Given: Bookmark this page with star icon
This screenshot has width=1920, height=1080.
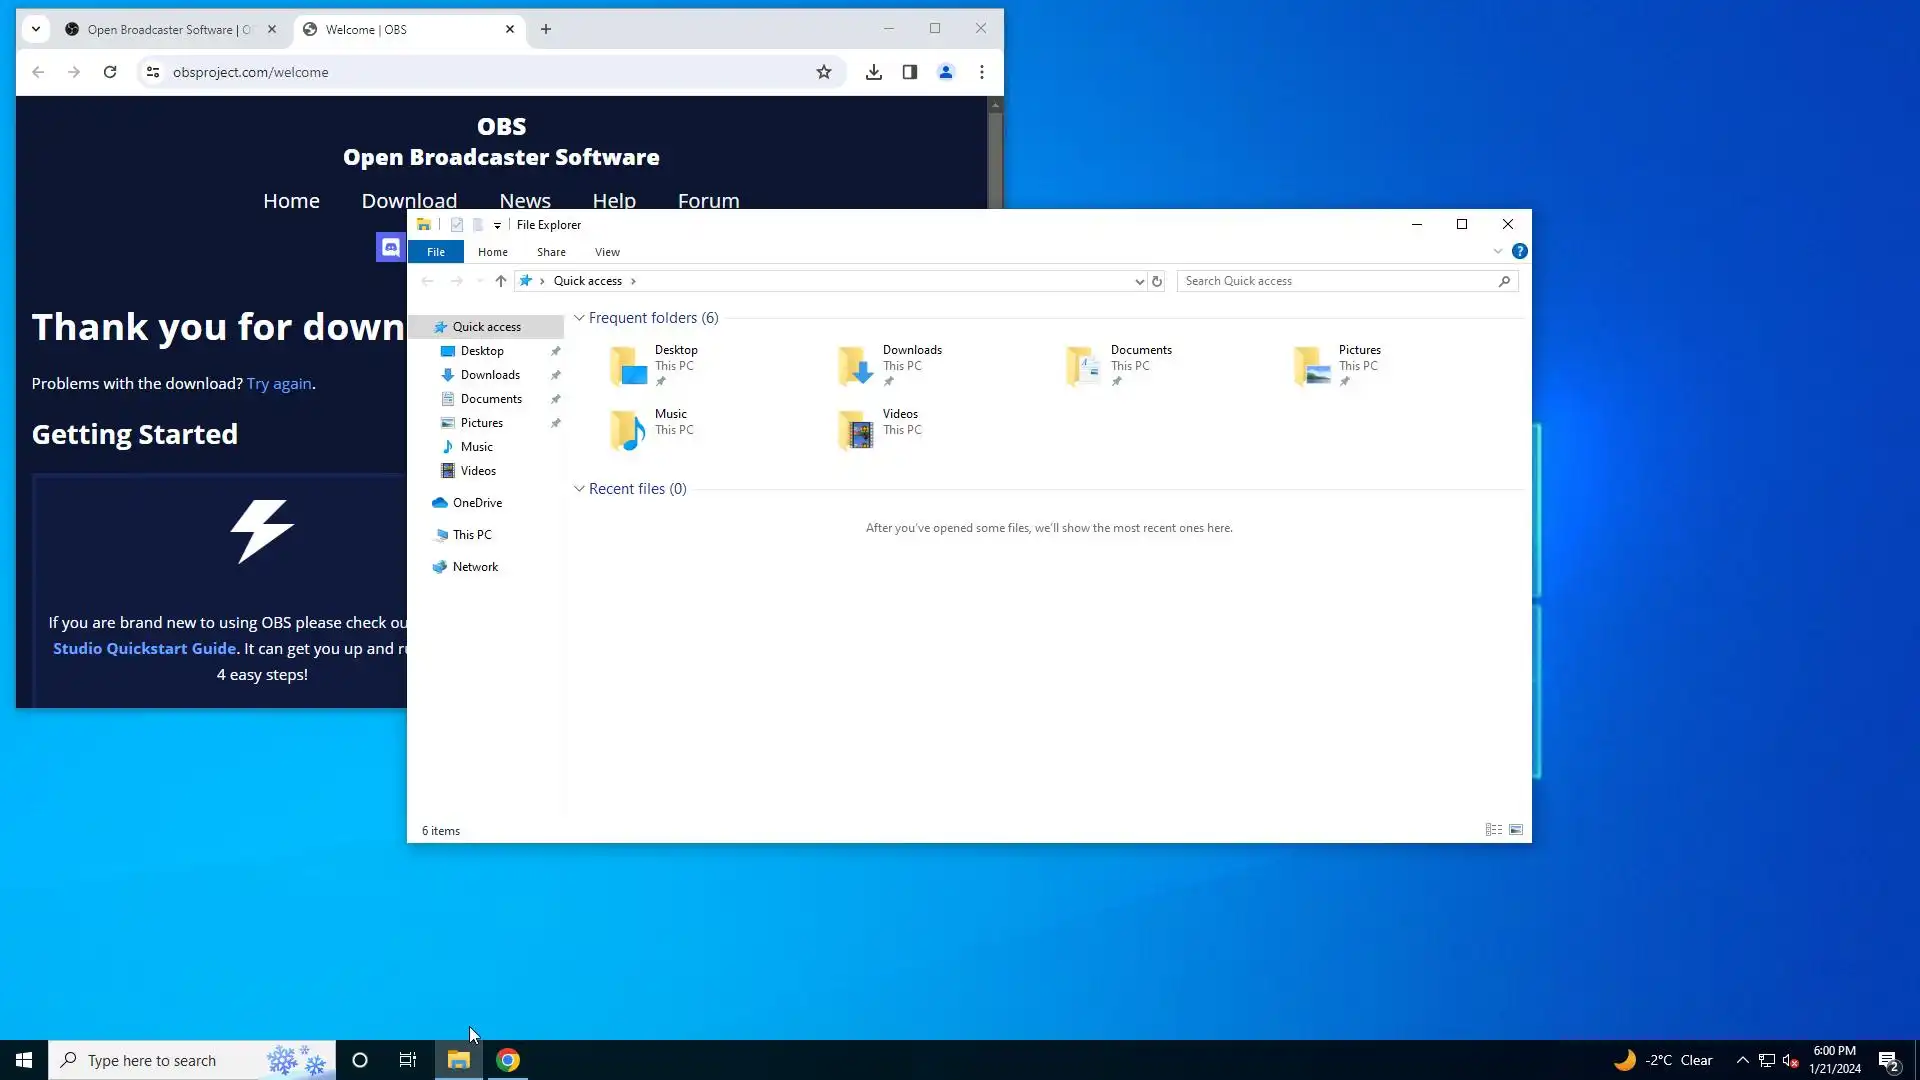Looking at the screenshot, I should [x=823, y=72].
